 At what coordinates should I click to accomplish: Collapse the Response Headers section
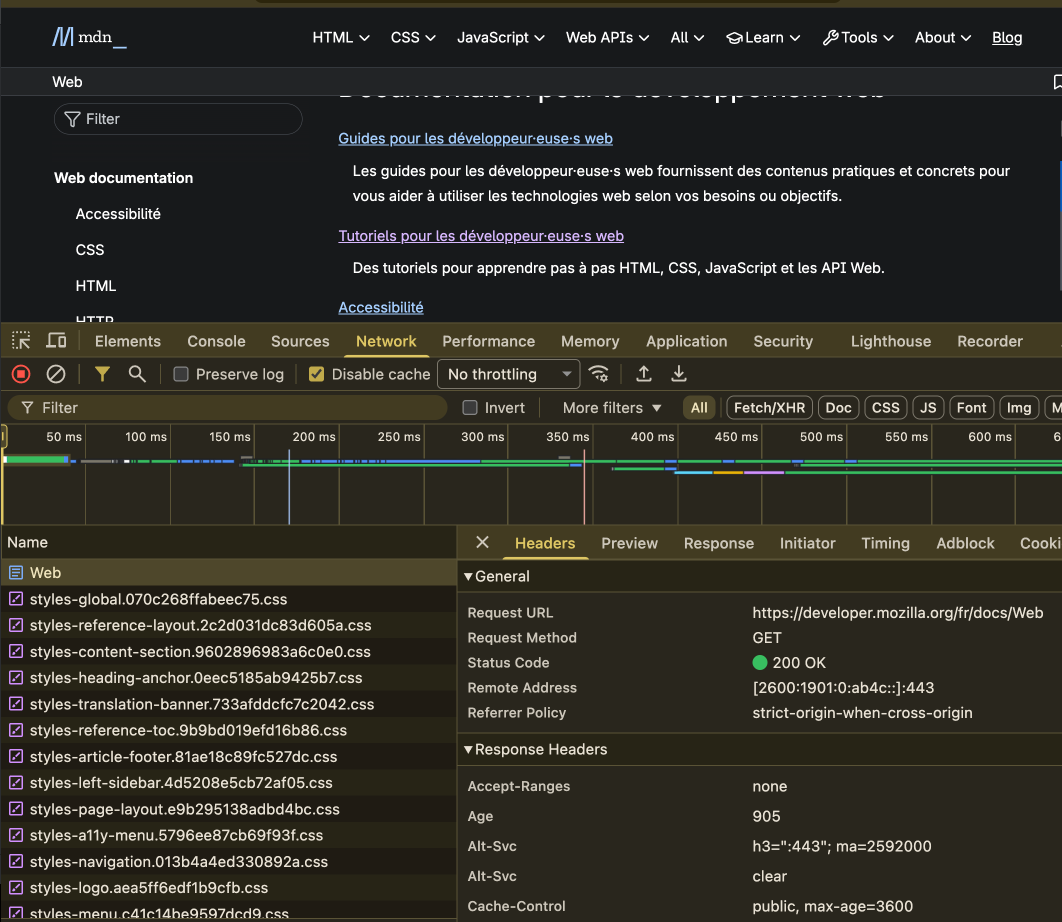467,749
